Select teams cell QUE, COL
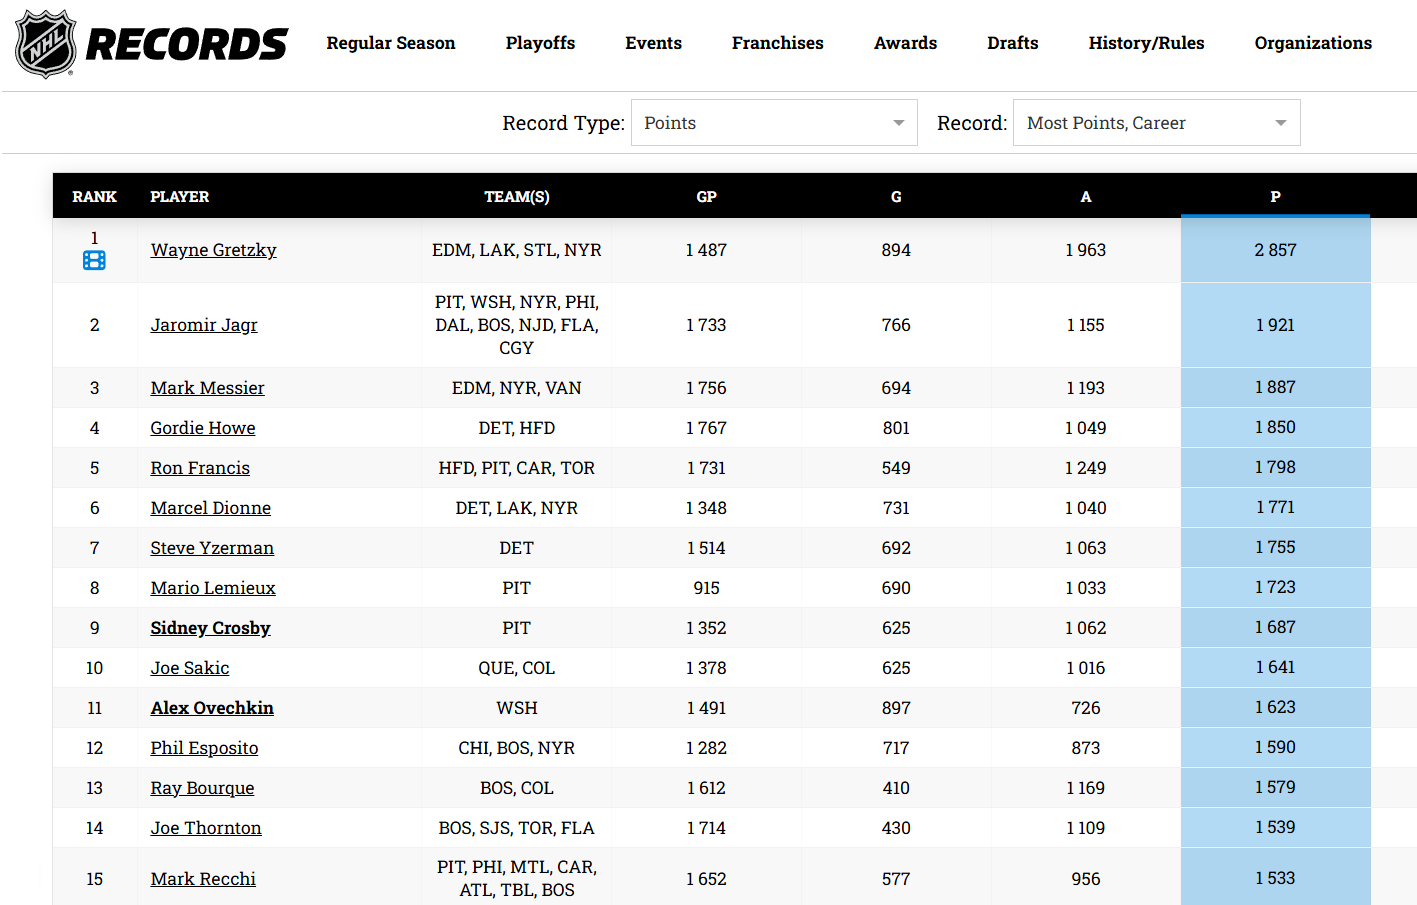Viewport: 1417px width, 905px height. (517, 668)
